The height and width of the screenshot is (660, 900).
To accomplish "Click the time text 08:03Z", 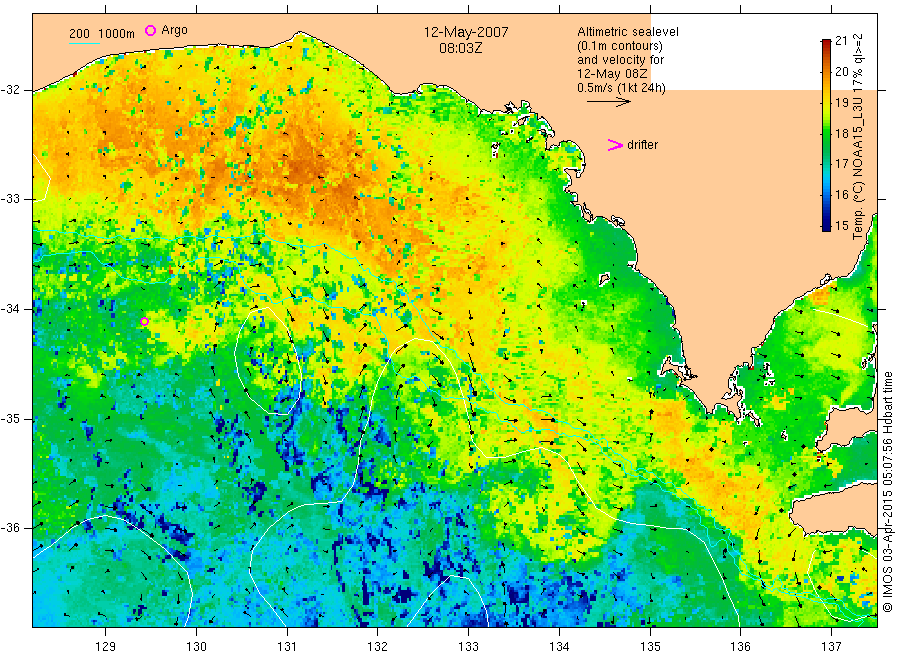I will tap(461, 48).
